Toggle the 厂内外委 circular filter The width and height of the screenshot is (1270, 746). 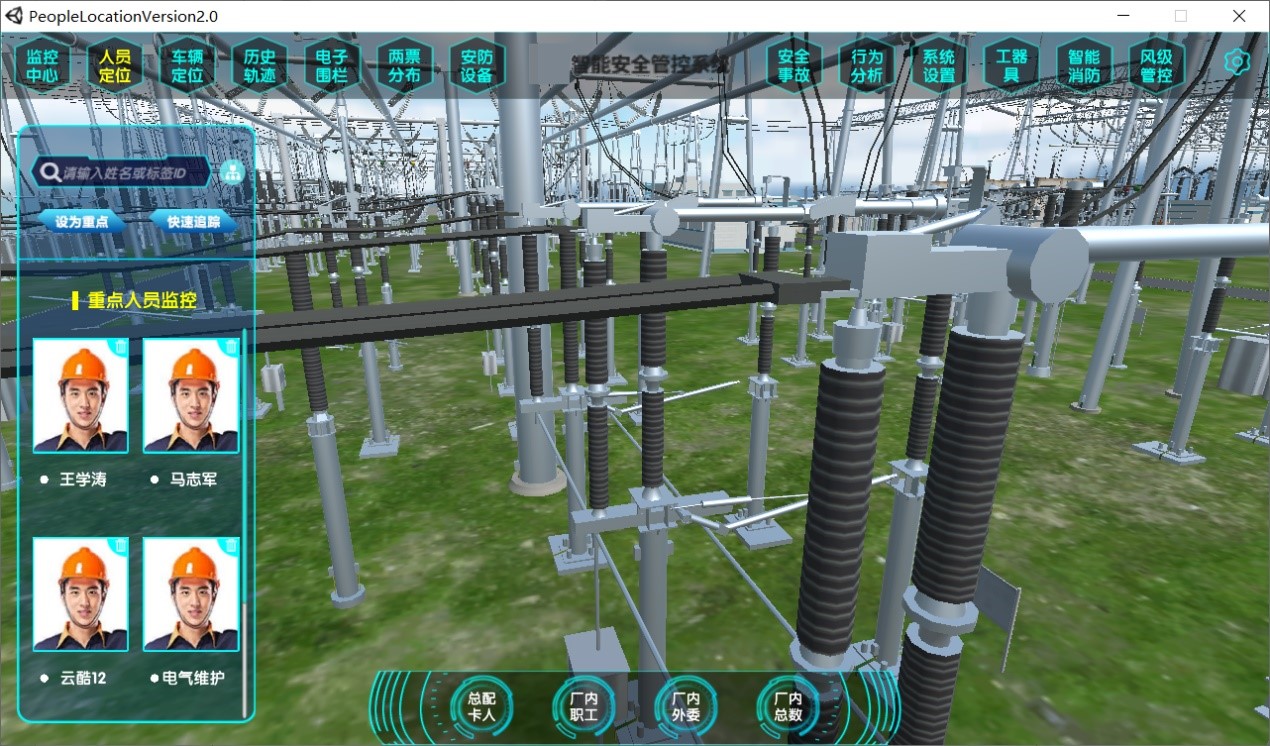[x=685, y=707]
